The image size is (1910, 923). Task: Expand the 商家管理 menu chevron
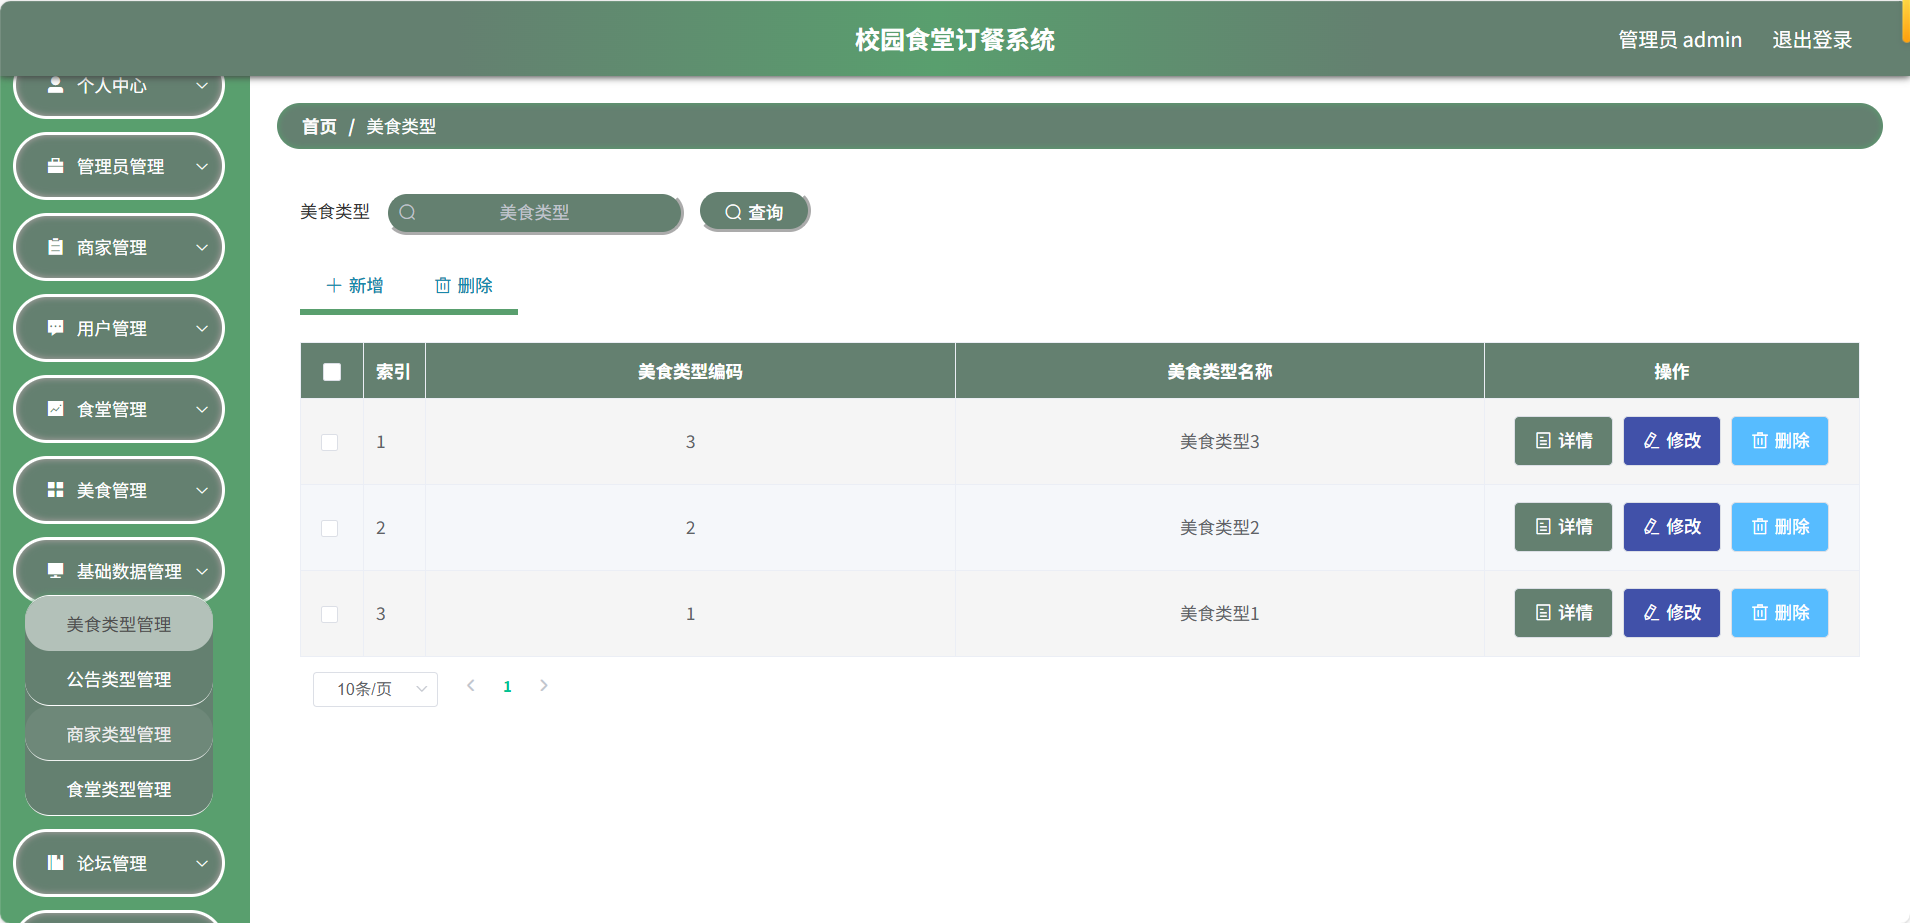point(202,247)
